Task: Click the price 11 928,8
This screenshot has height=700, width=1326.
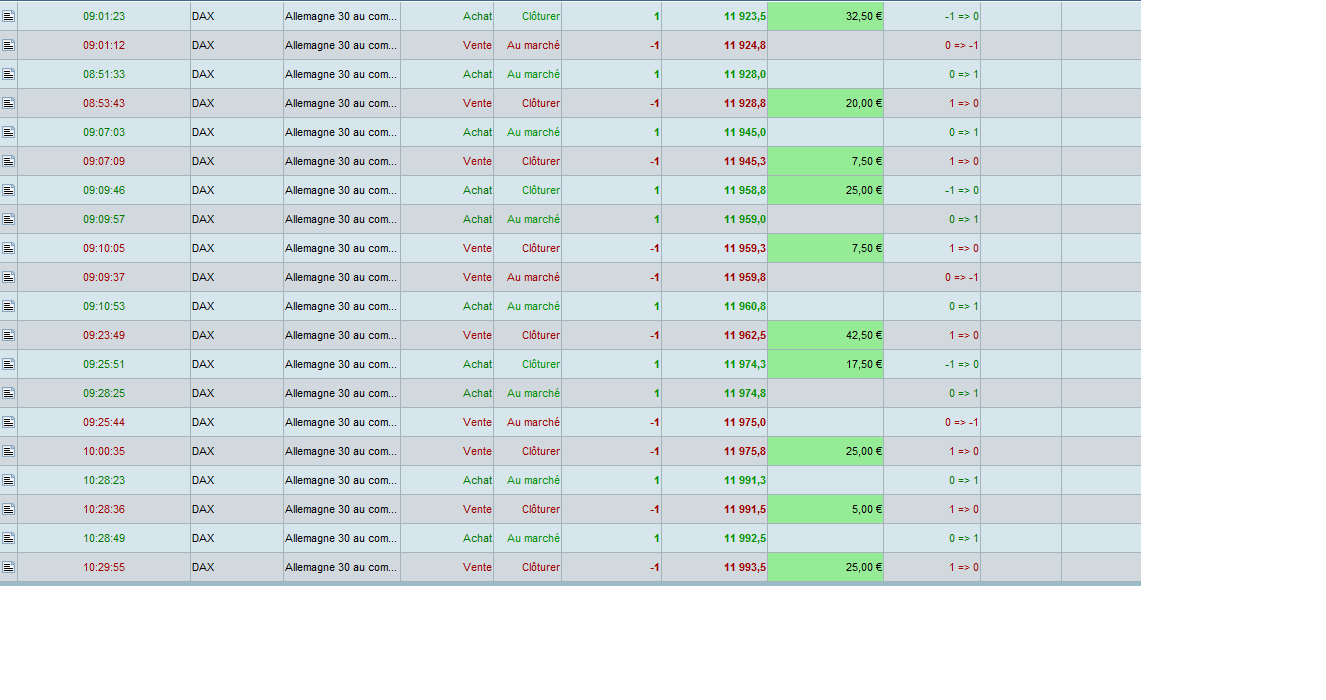Action: [745, 103]
